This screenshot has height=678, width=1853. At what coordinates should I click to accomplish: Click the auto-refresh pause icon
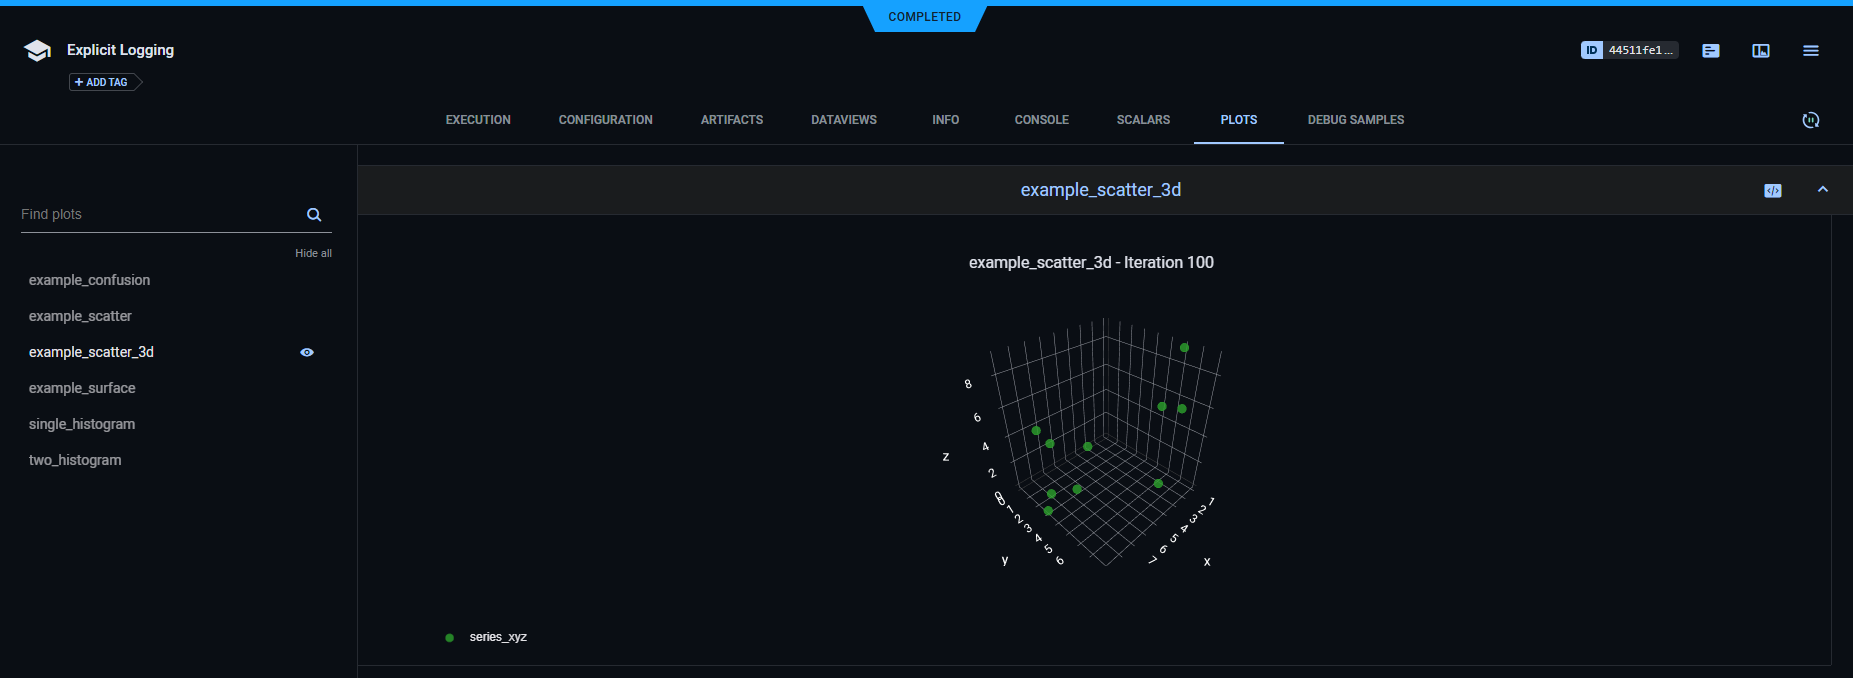pyautogui.click(x=1810, y=120)
